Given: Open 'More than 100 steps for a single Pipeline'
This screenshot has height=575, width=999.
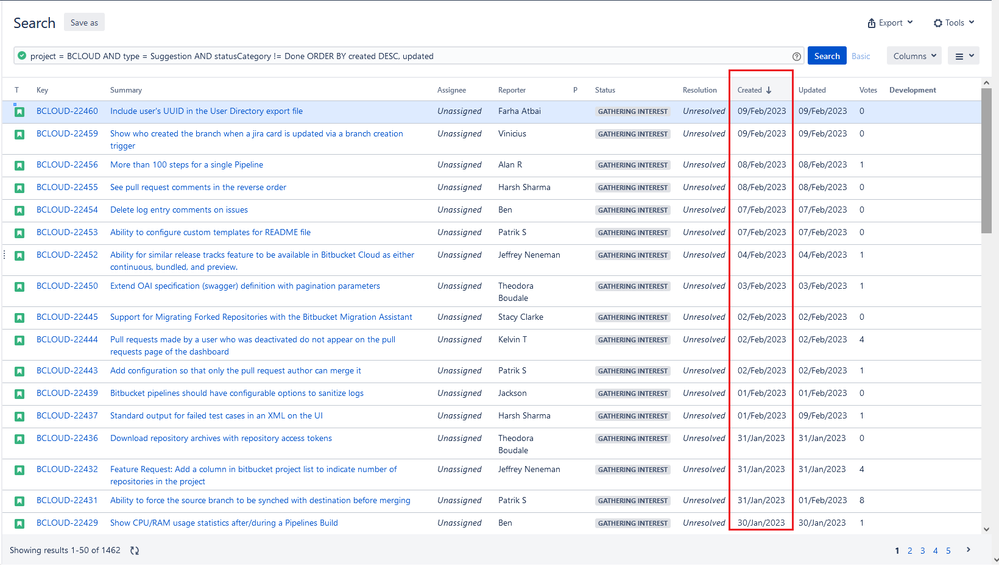Looking at the screenshot, I should click(186, 164).
